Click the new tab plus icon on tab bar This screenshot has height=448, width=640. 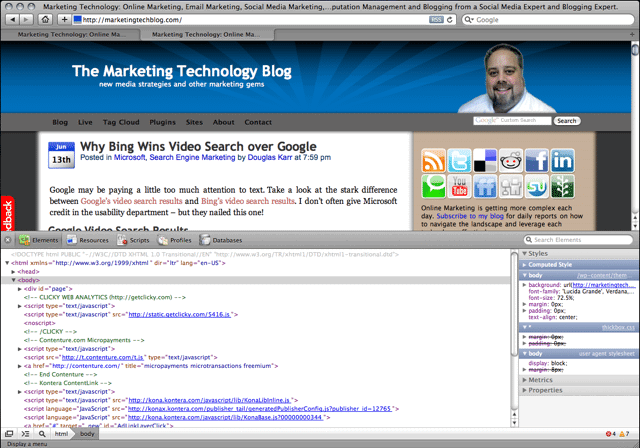[x=632, y=35]
